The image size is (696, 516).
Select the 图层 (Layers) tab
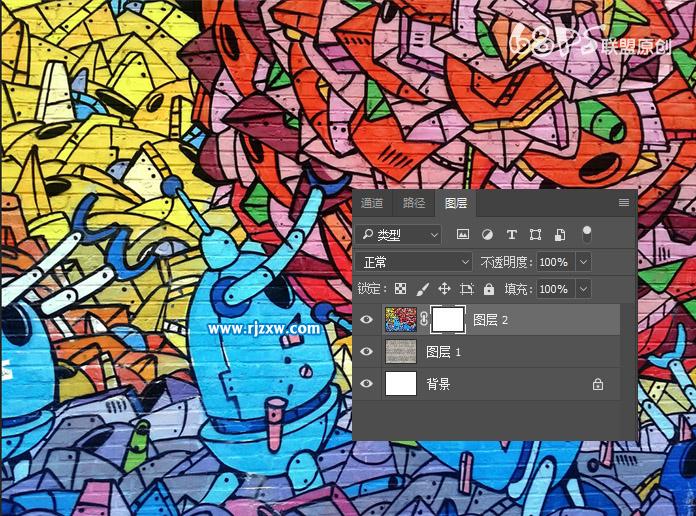click(x=456, y=203)
